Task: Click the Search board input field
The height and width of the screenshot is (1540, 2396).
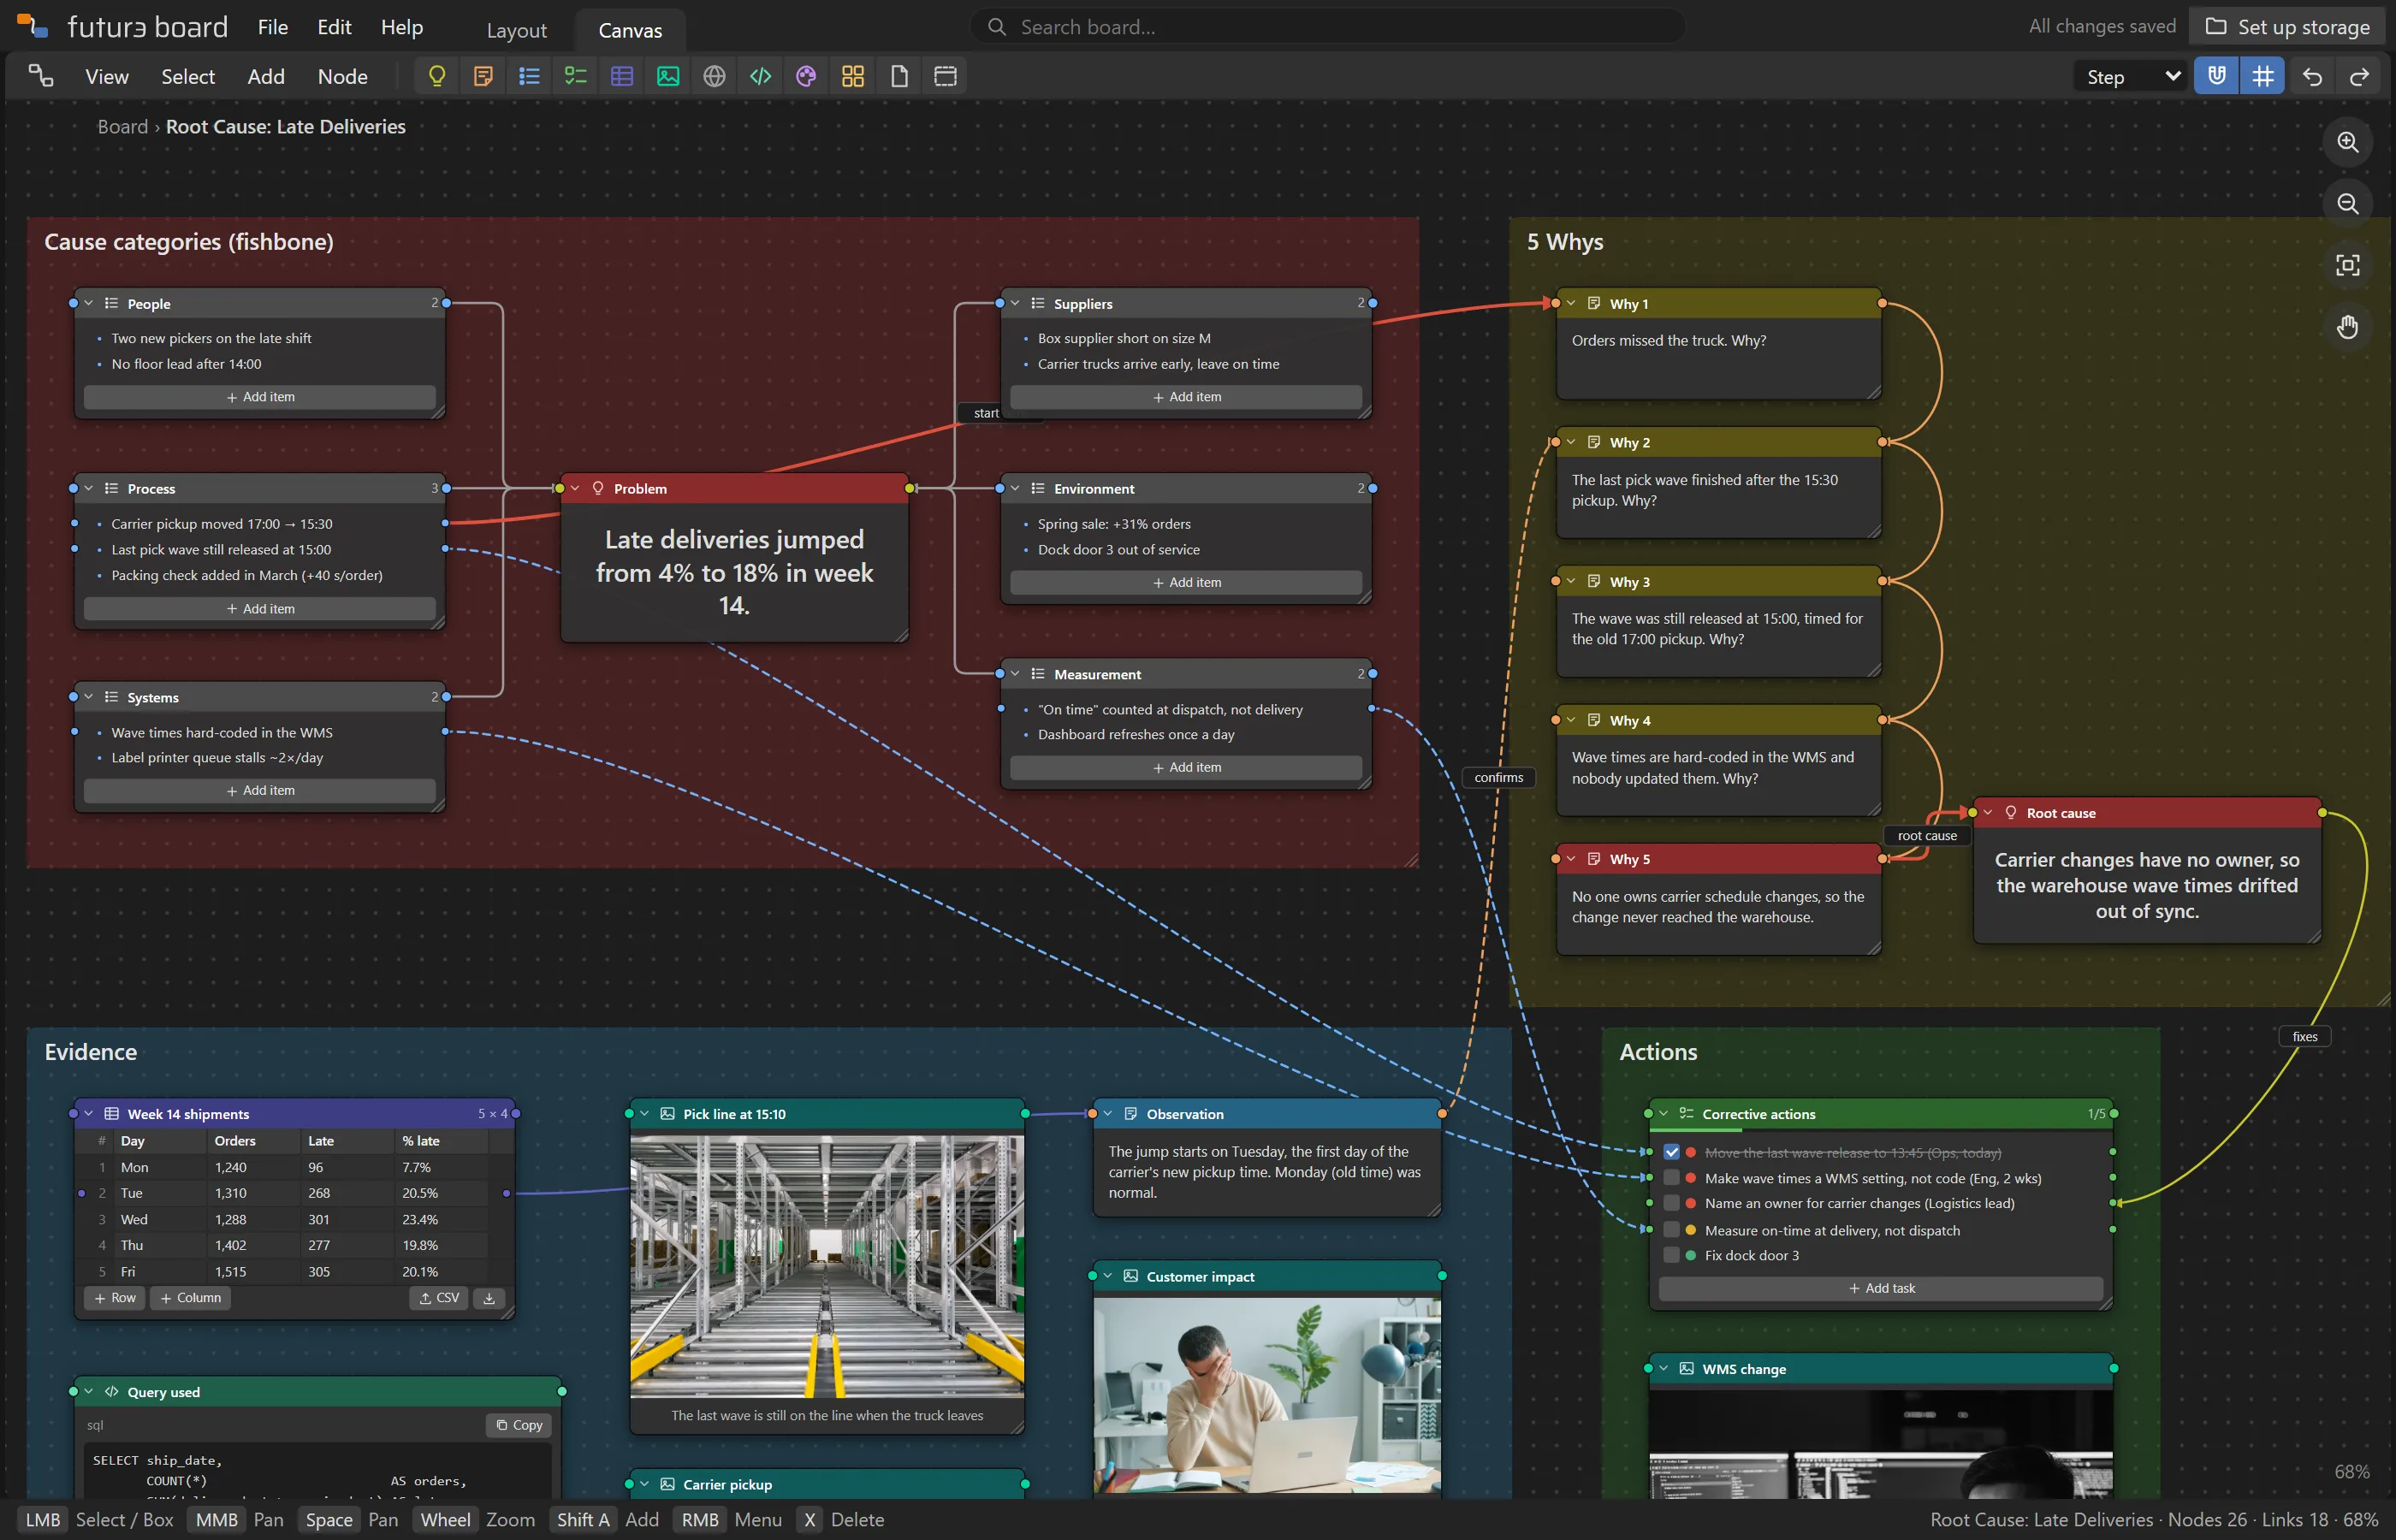Action: (x=1327, y=27)
